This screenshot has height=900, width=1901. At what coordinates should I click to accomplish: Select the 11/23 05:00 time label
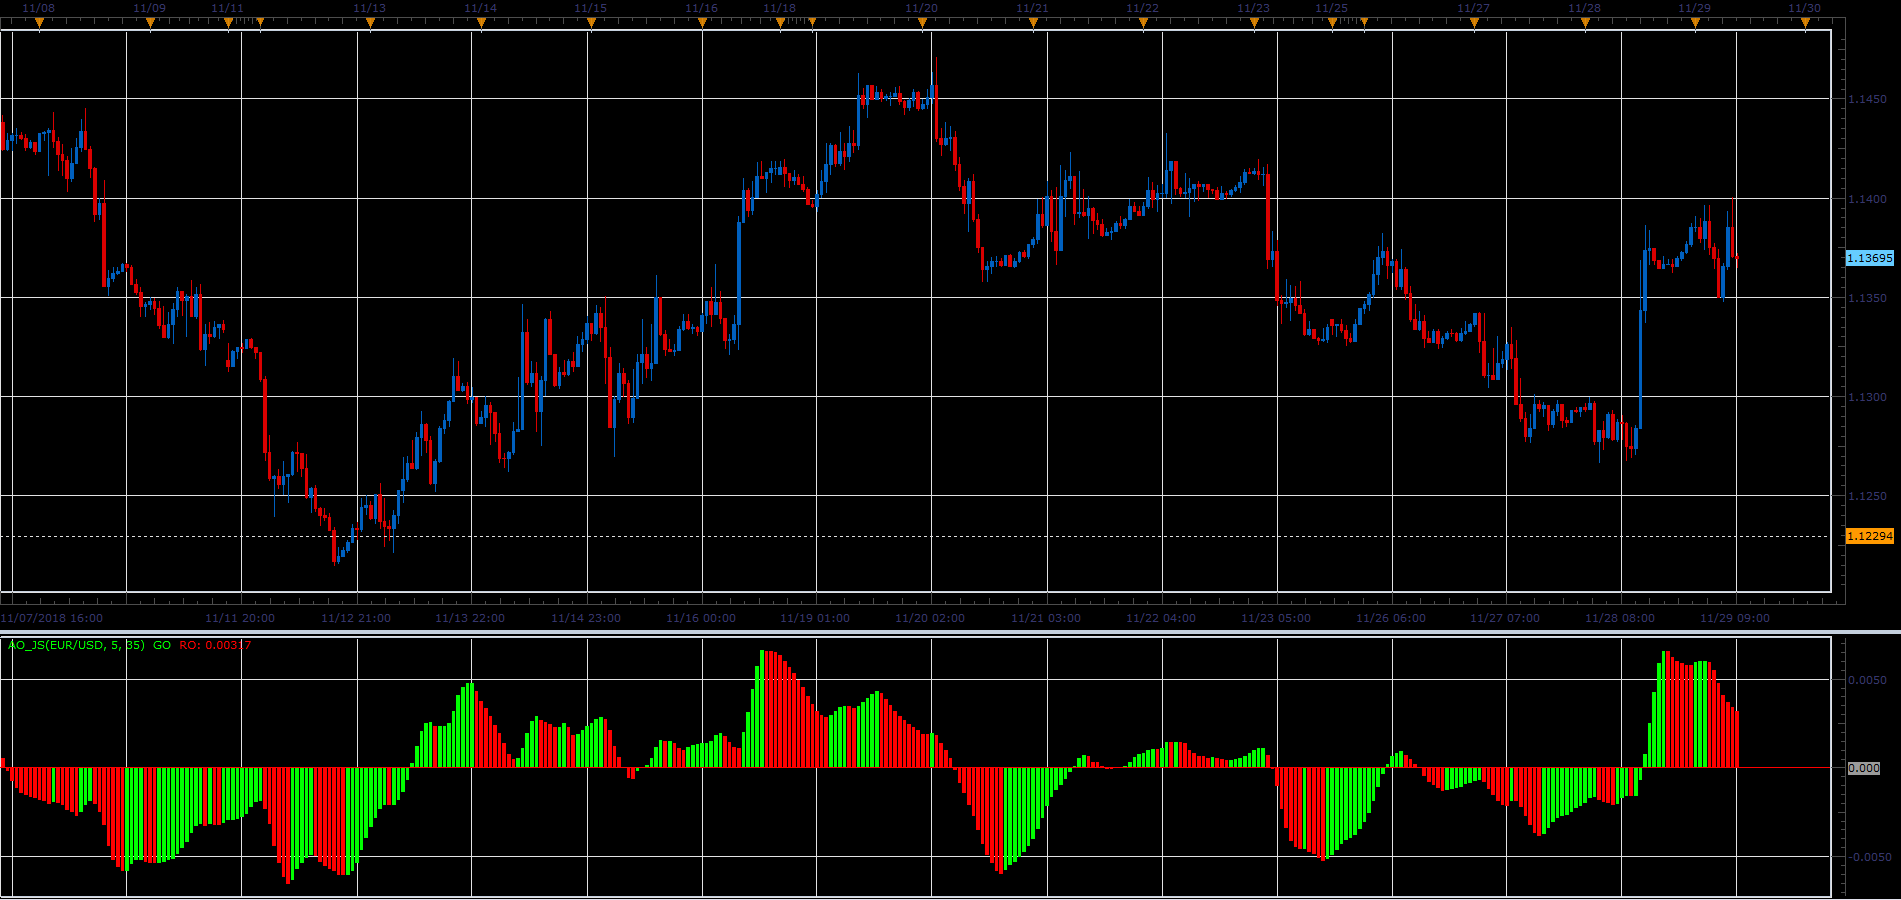point(1276,618)
